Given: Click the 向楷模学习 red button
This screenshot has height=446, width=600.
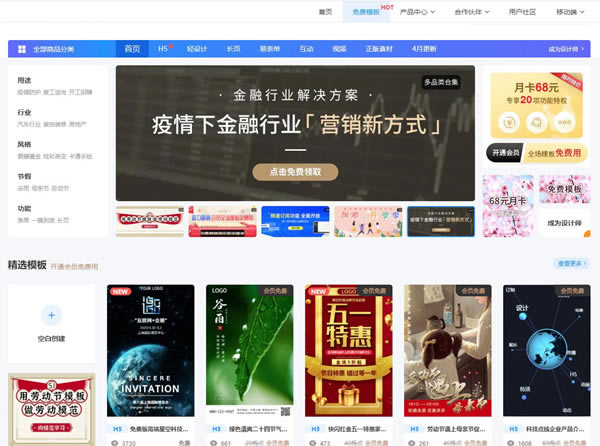Looking at the screenshot, I should [51, 428].
